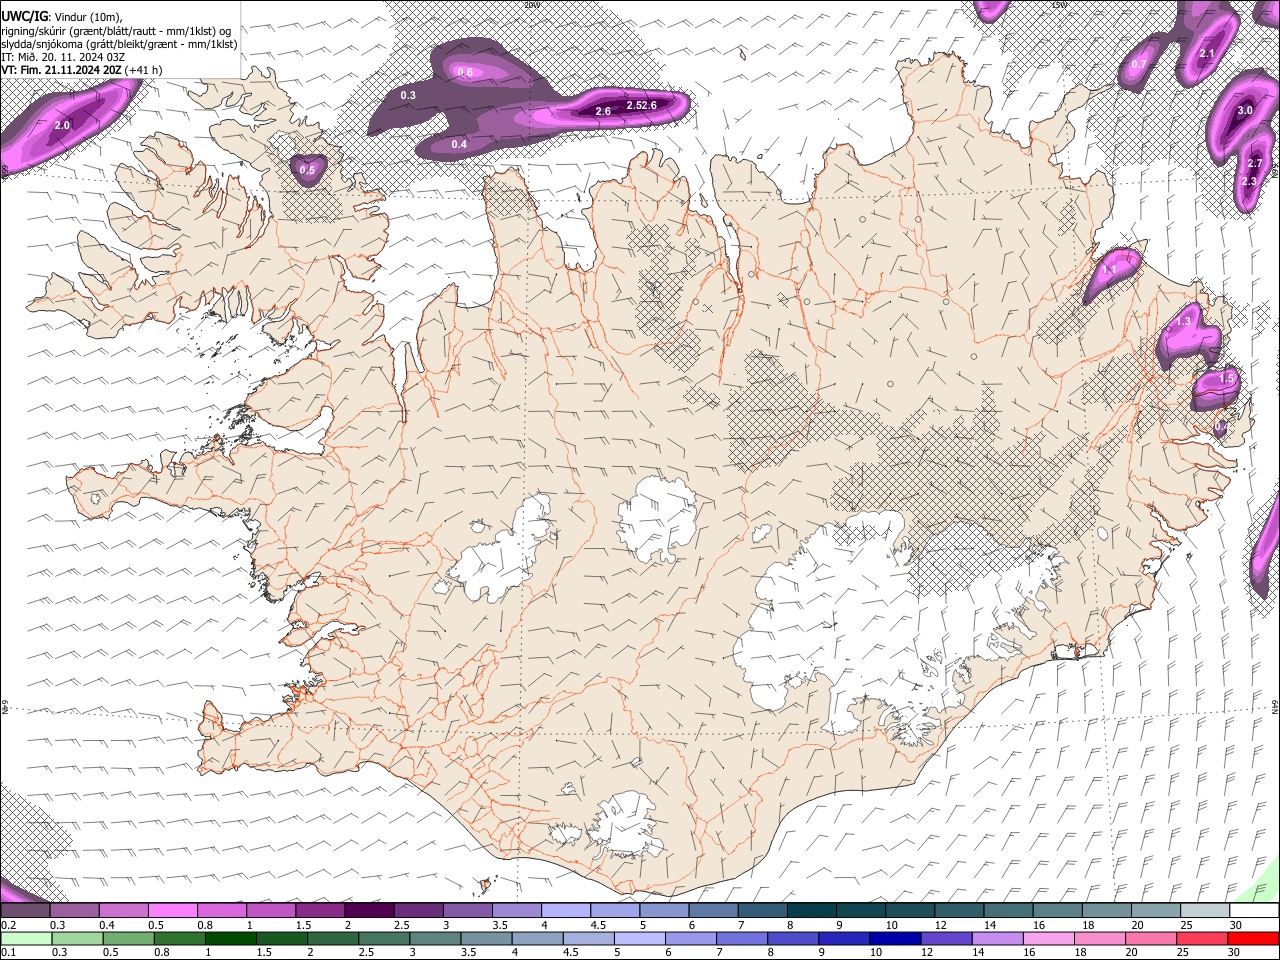Click the 2.1 value label in the northeast corner
Screen dimensions: 1280x960
tap(1207, 53)
